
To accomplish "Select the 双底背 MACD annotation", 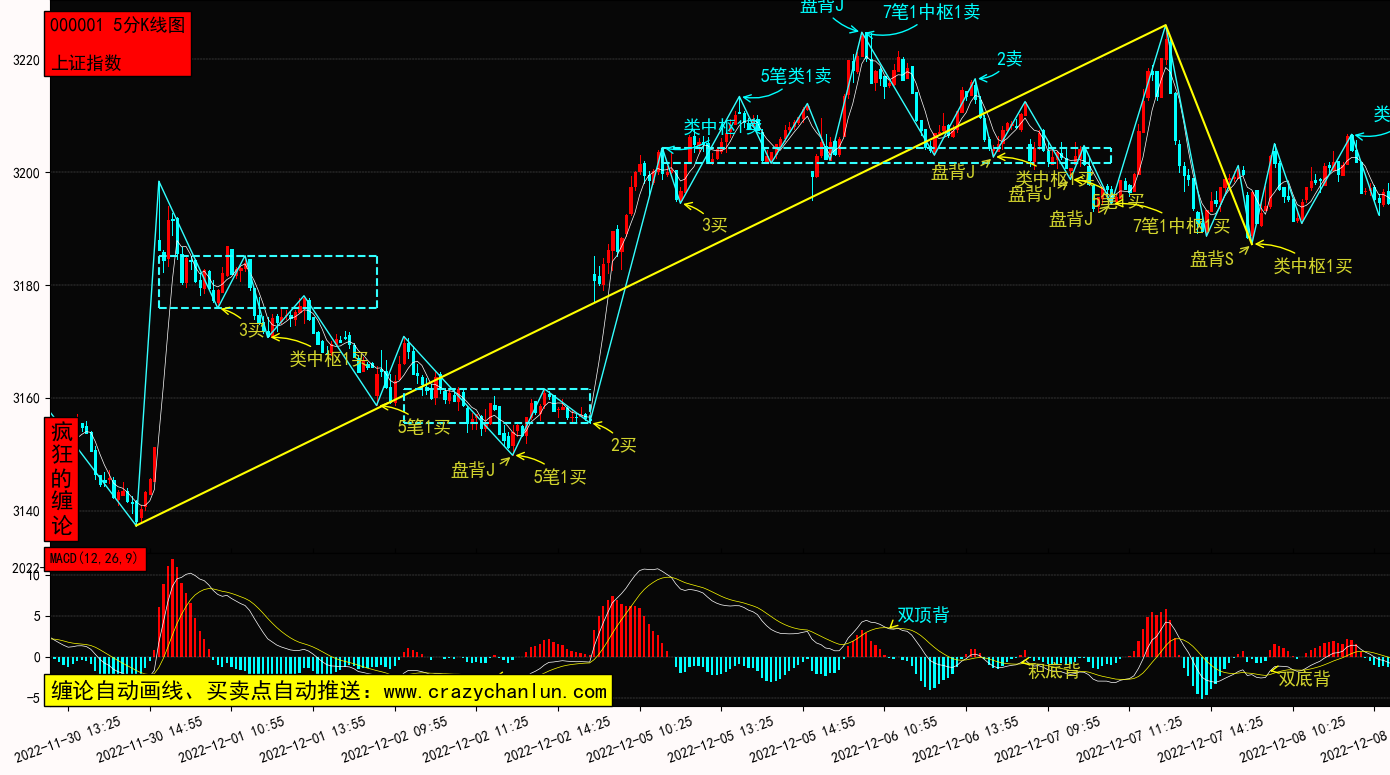I will tap(1305, 679).
